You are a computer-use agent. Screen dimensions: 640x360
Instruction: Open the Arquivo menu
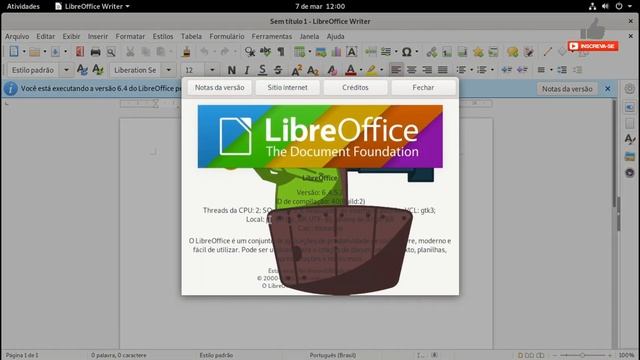point(17,36)
